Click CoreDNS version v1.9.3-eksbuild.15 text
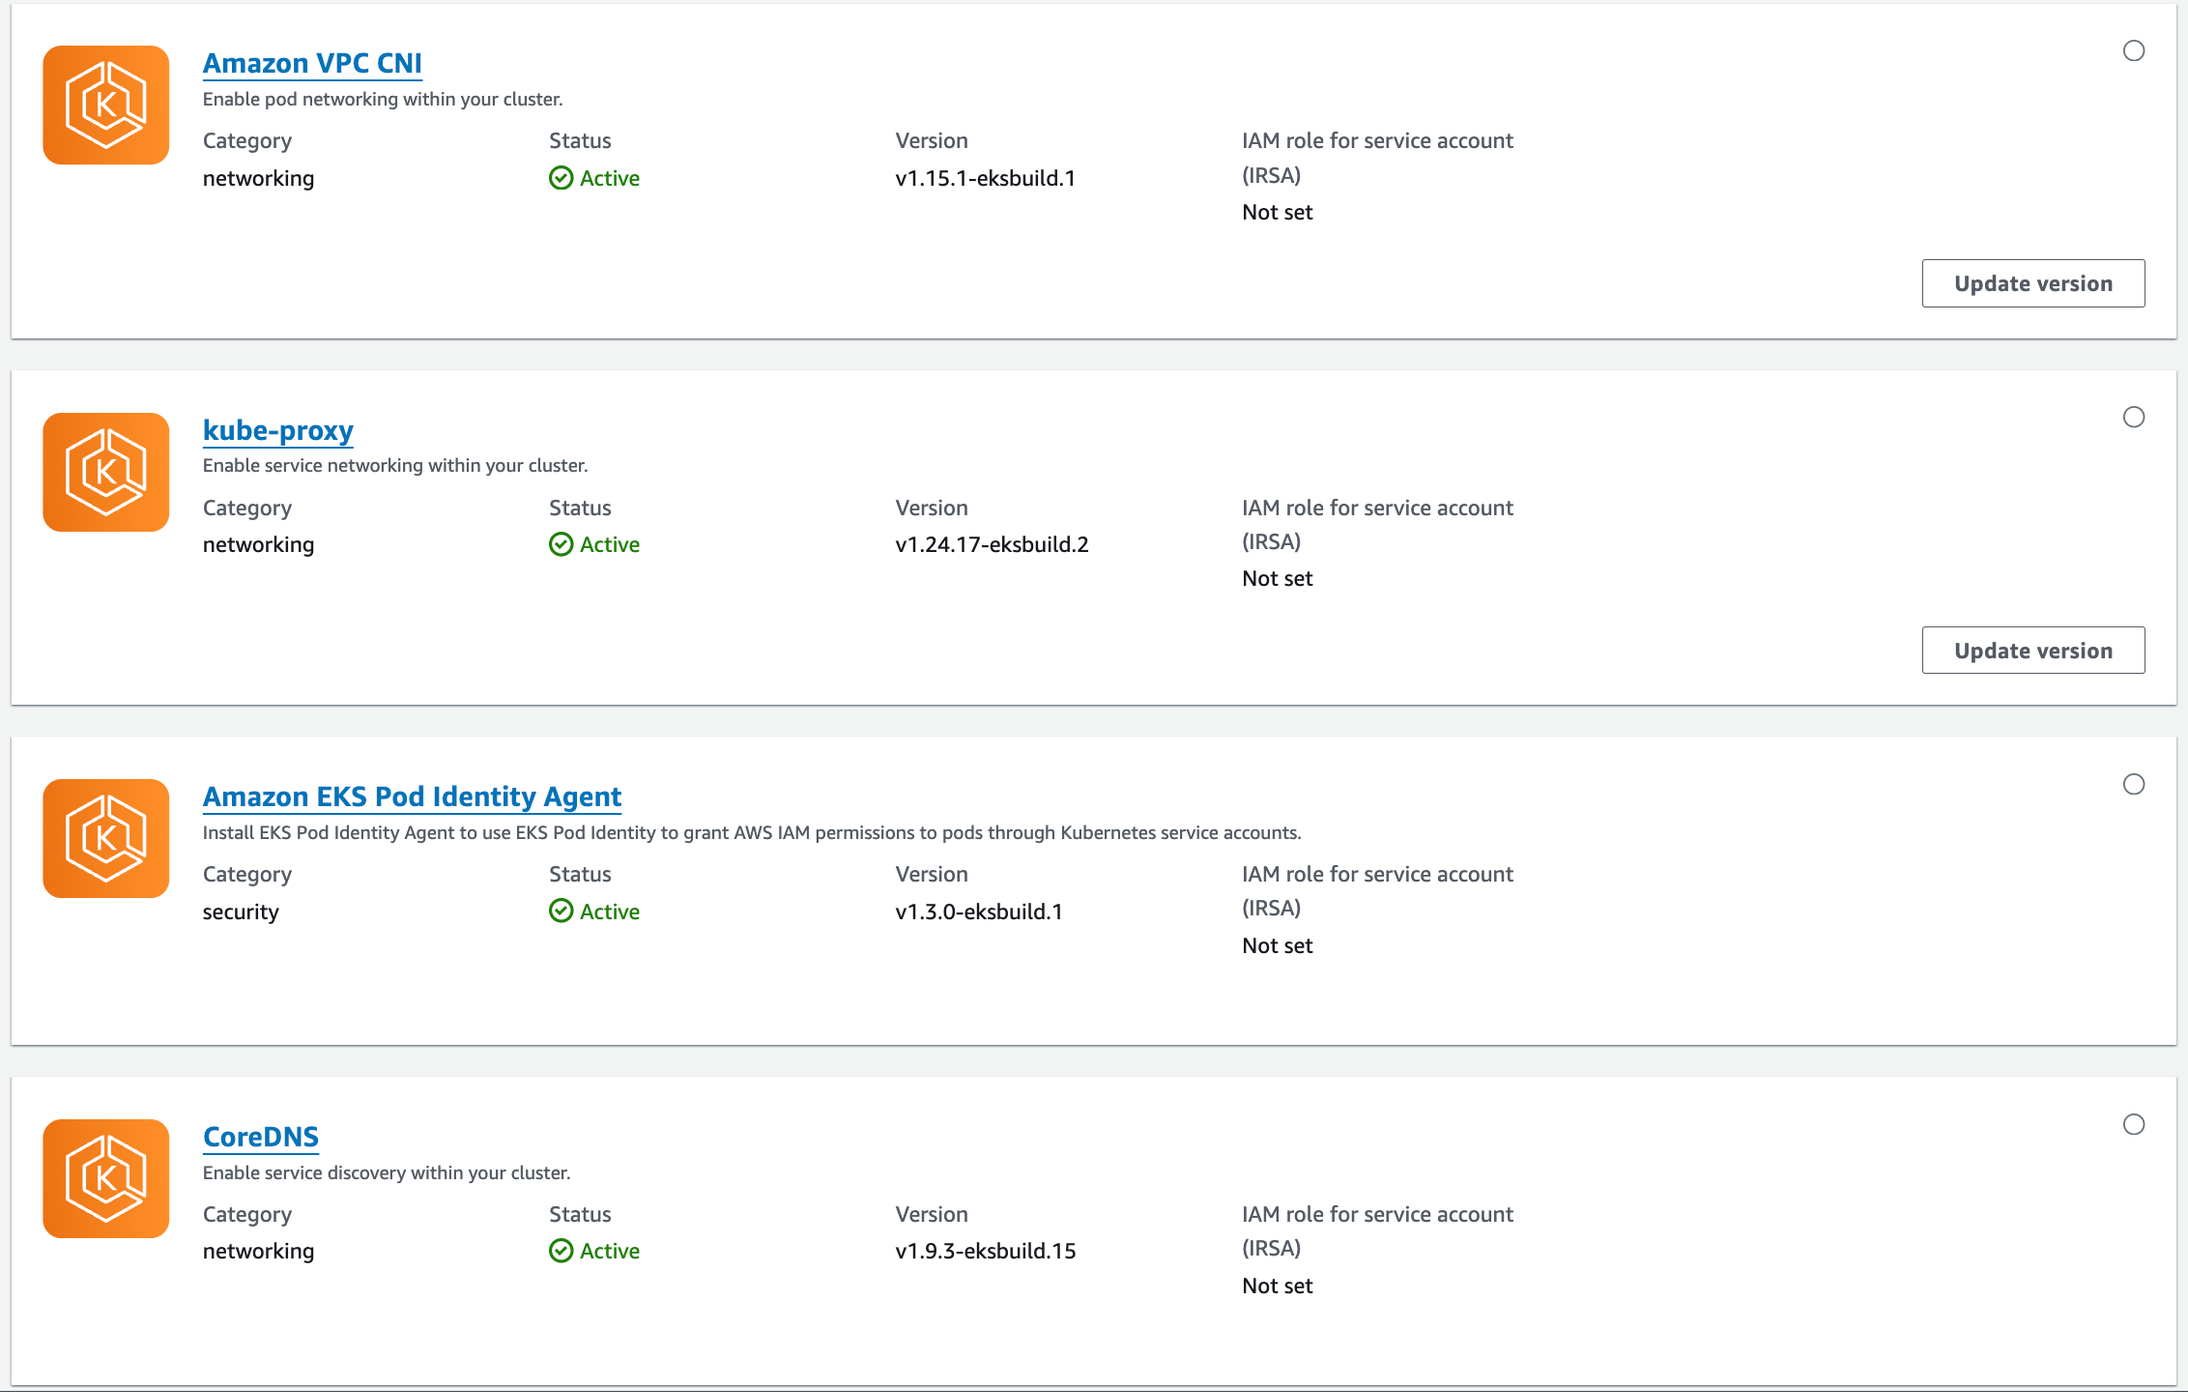This screenshot has height=1392, width=2188. pos(985,1251)
